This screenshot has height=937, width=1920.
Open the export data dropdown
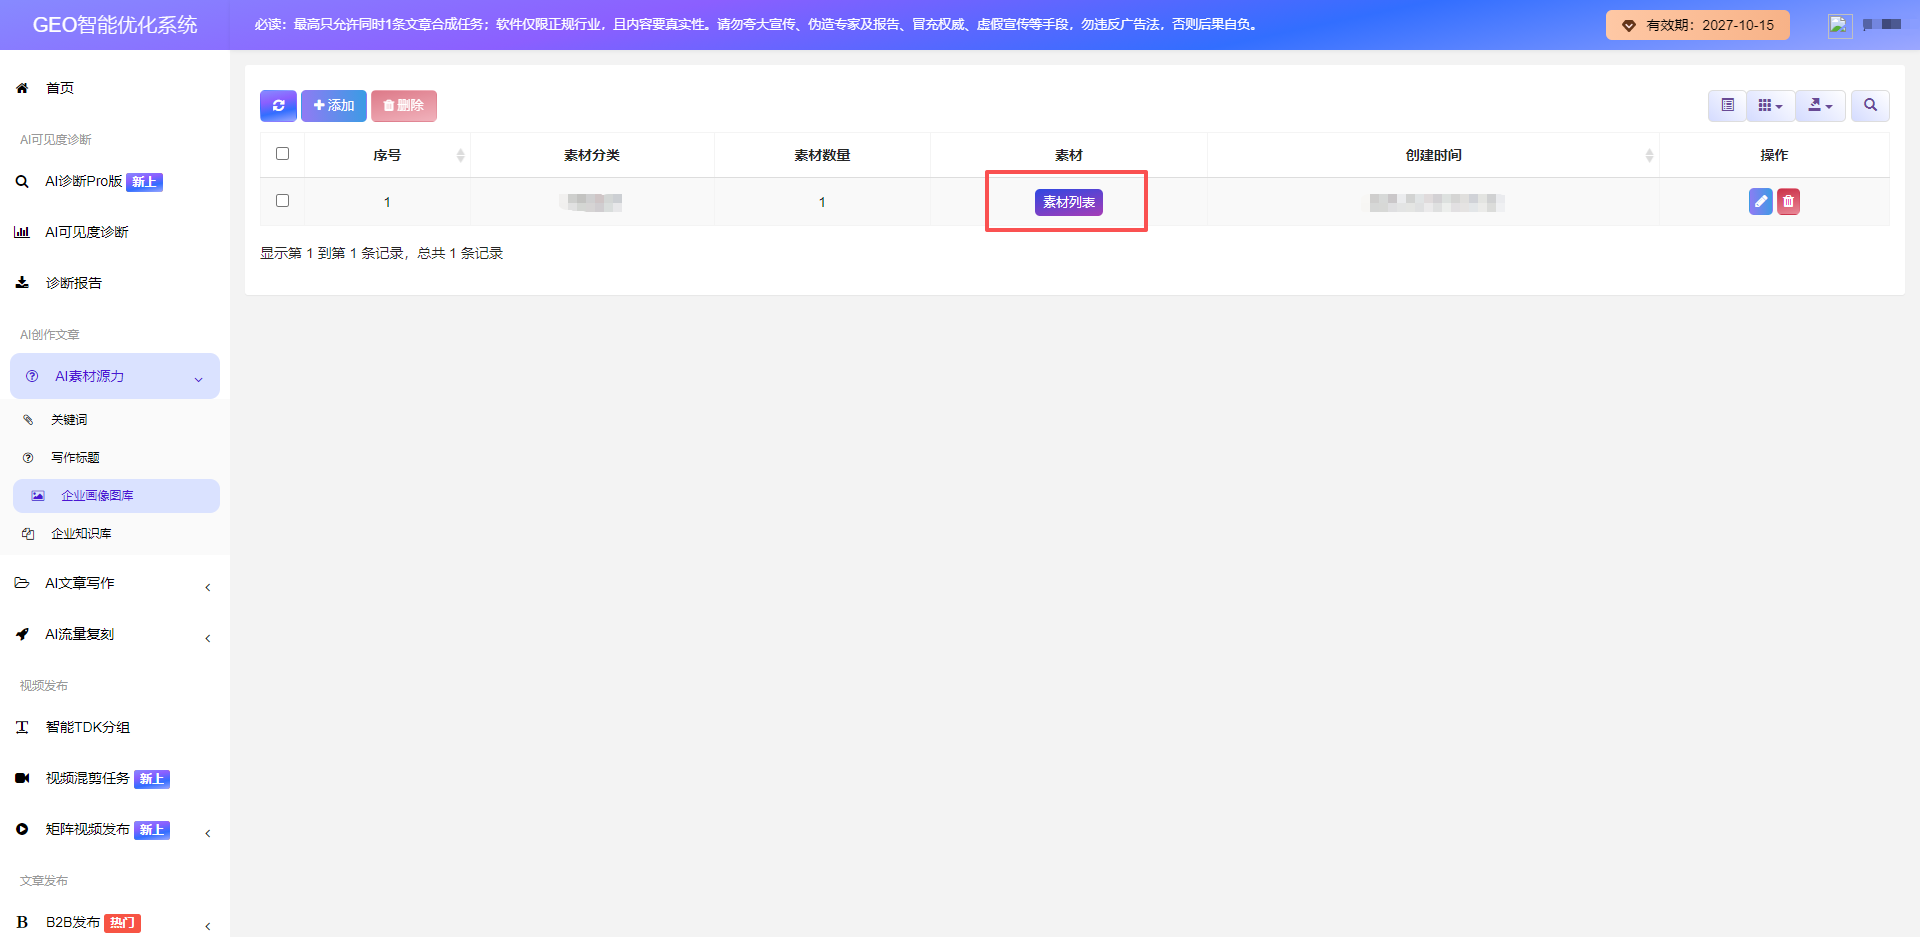(1820, 105)
